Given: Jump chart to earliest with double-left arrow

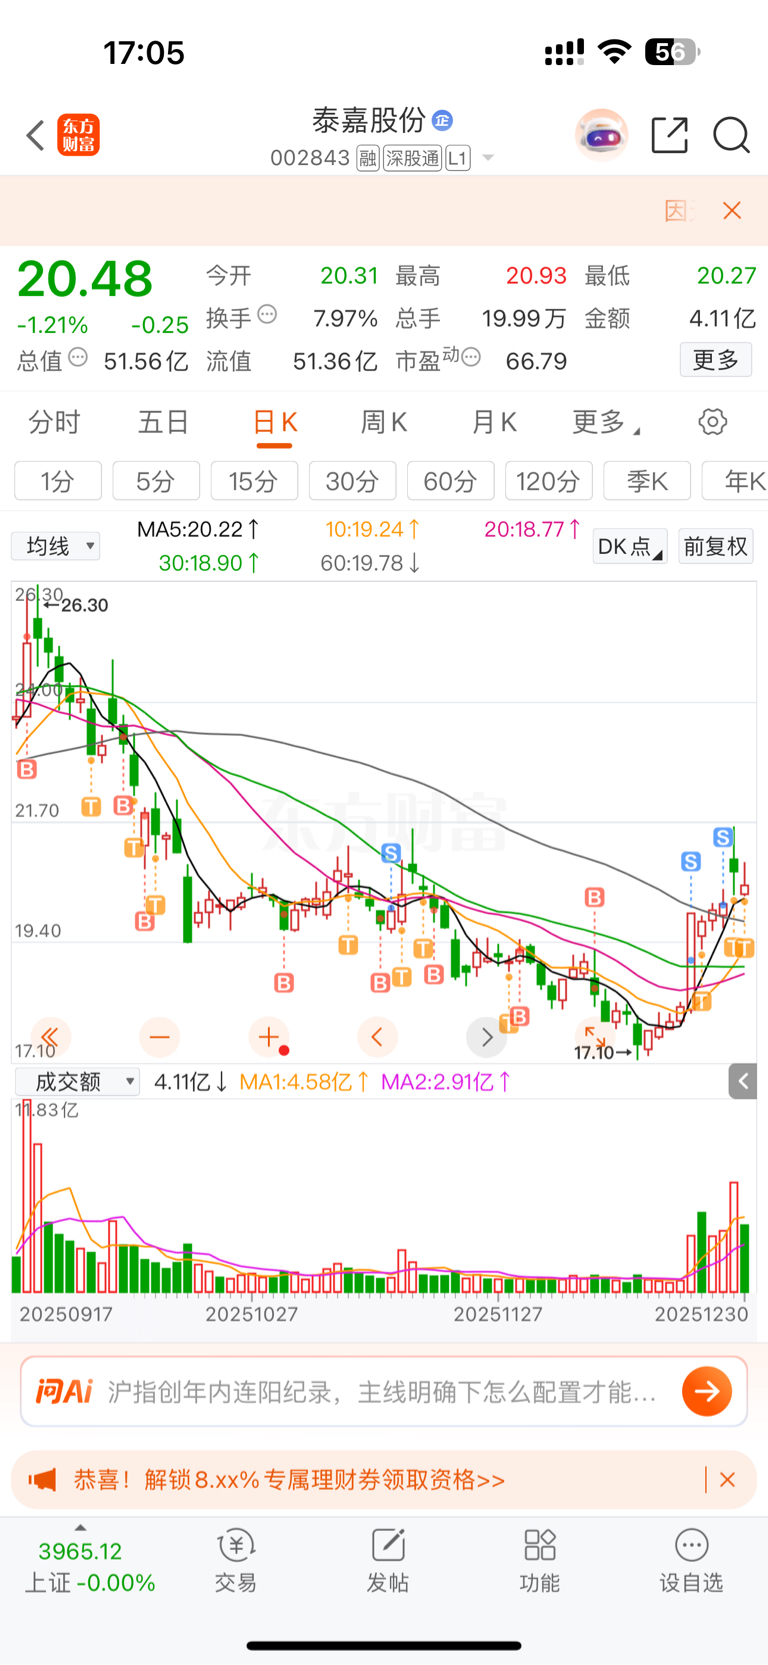Looking at the screenshot, I should (49, 1037).
